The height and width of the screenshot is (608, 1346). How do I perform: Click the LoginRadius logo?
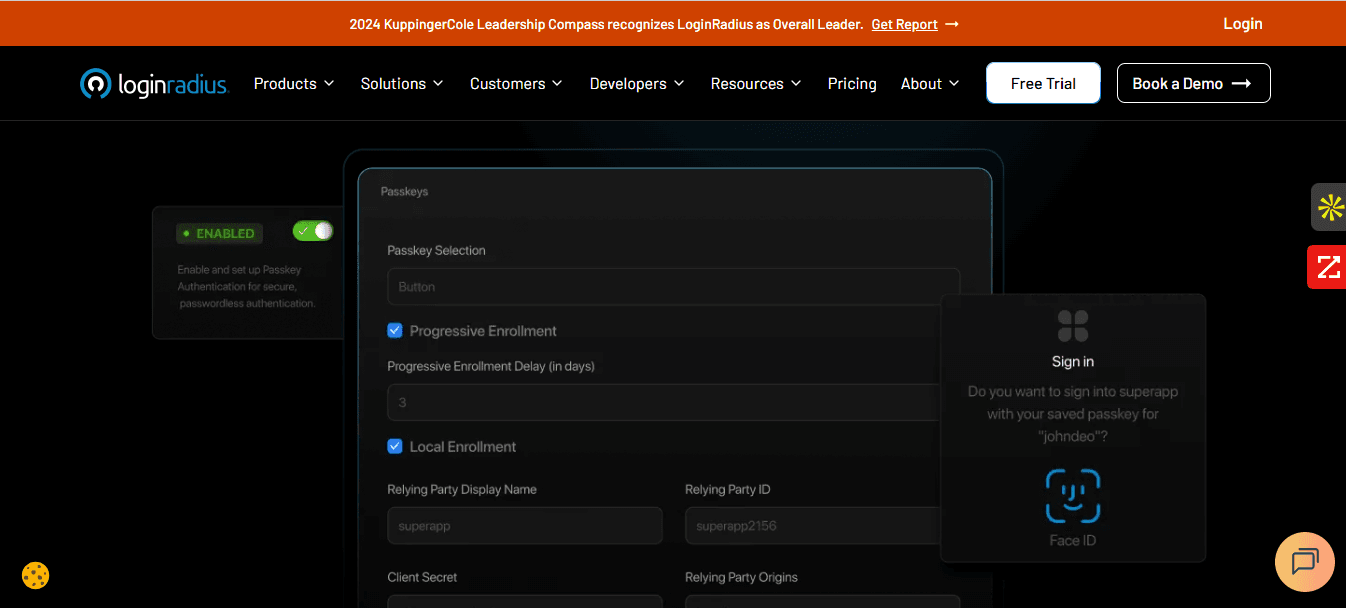[x=153, y=83]
